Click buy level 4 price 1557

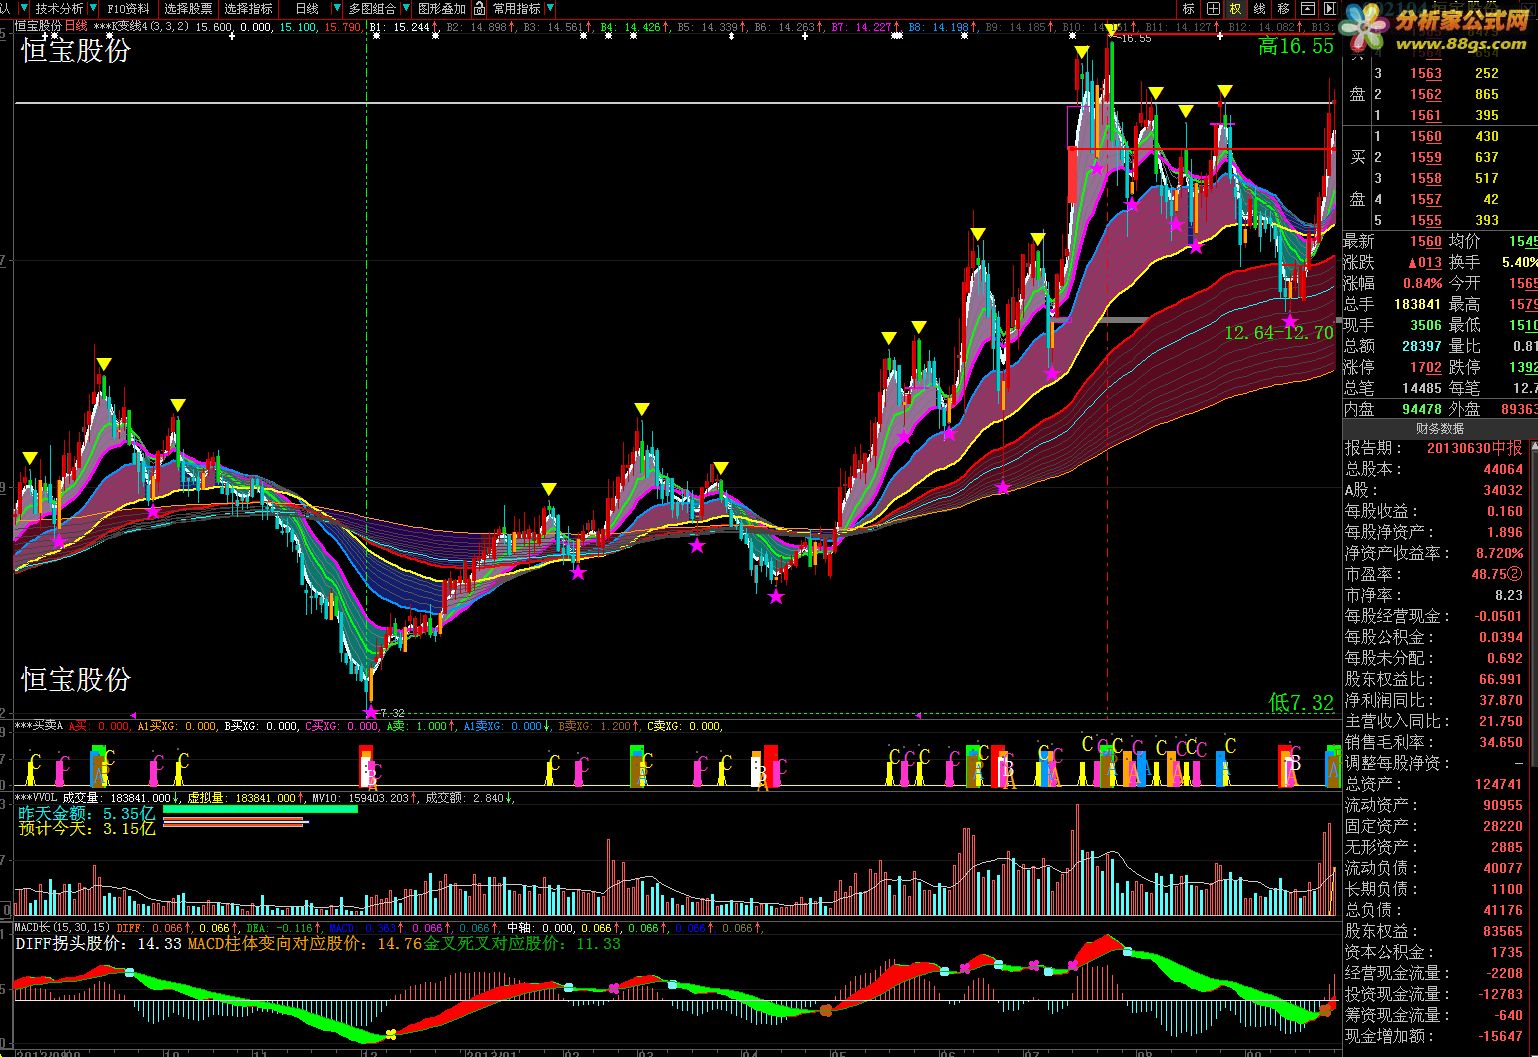(1426, 199)
